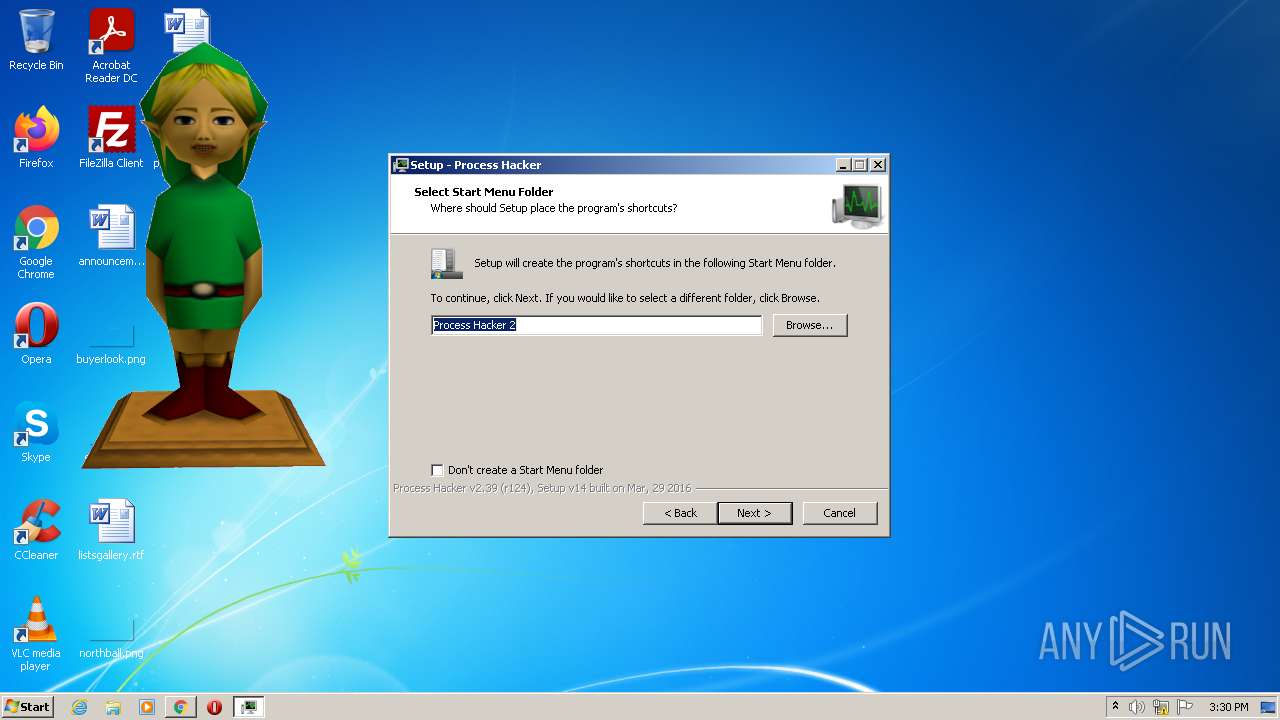Open the volume speaker tray icon
The height and width of the screenshot is (720, 1280).
click(1137, 707)
